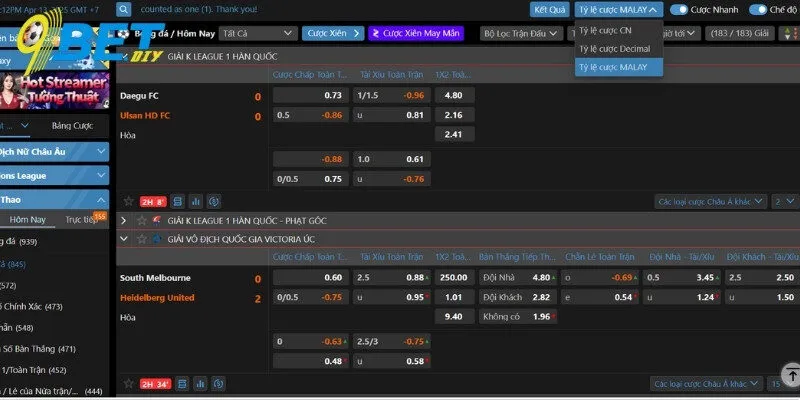Open the Bộ Lọc Trận Đấu dropdown

click(x=521, y=34)
